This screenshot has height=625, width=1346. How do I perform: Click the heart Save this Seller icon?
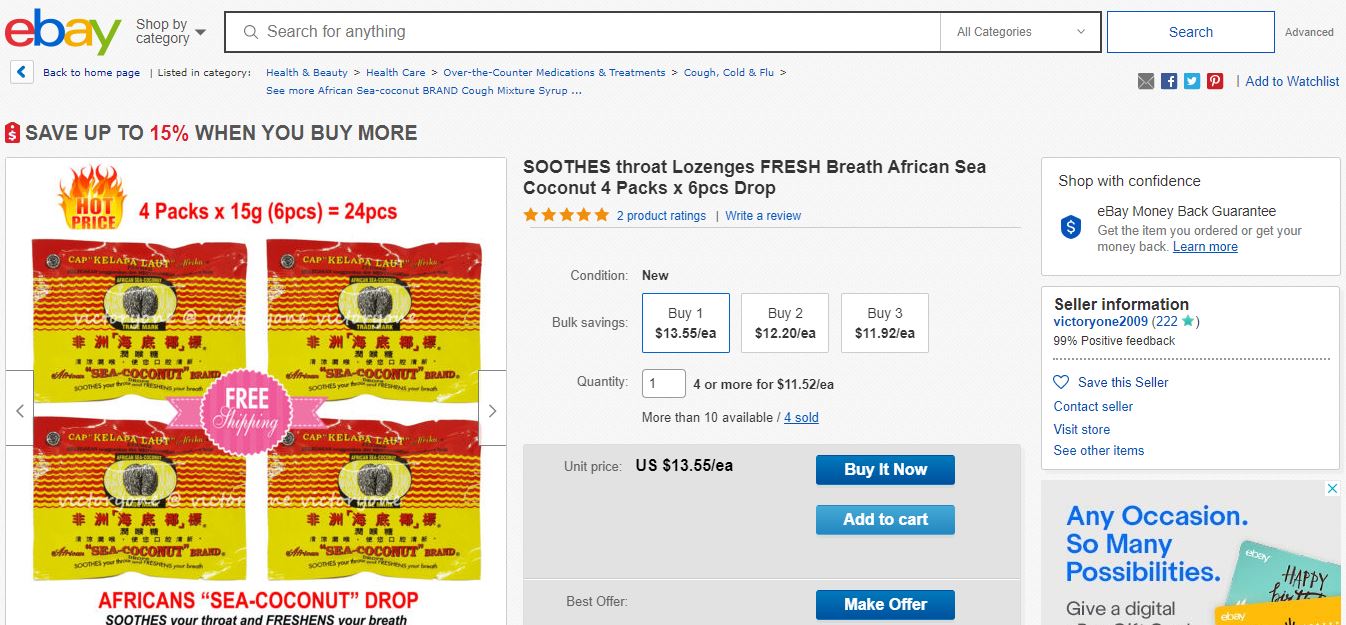(x=1061, y=382)
